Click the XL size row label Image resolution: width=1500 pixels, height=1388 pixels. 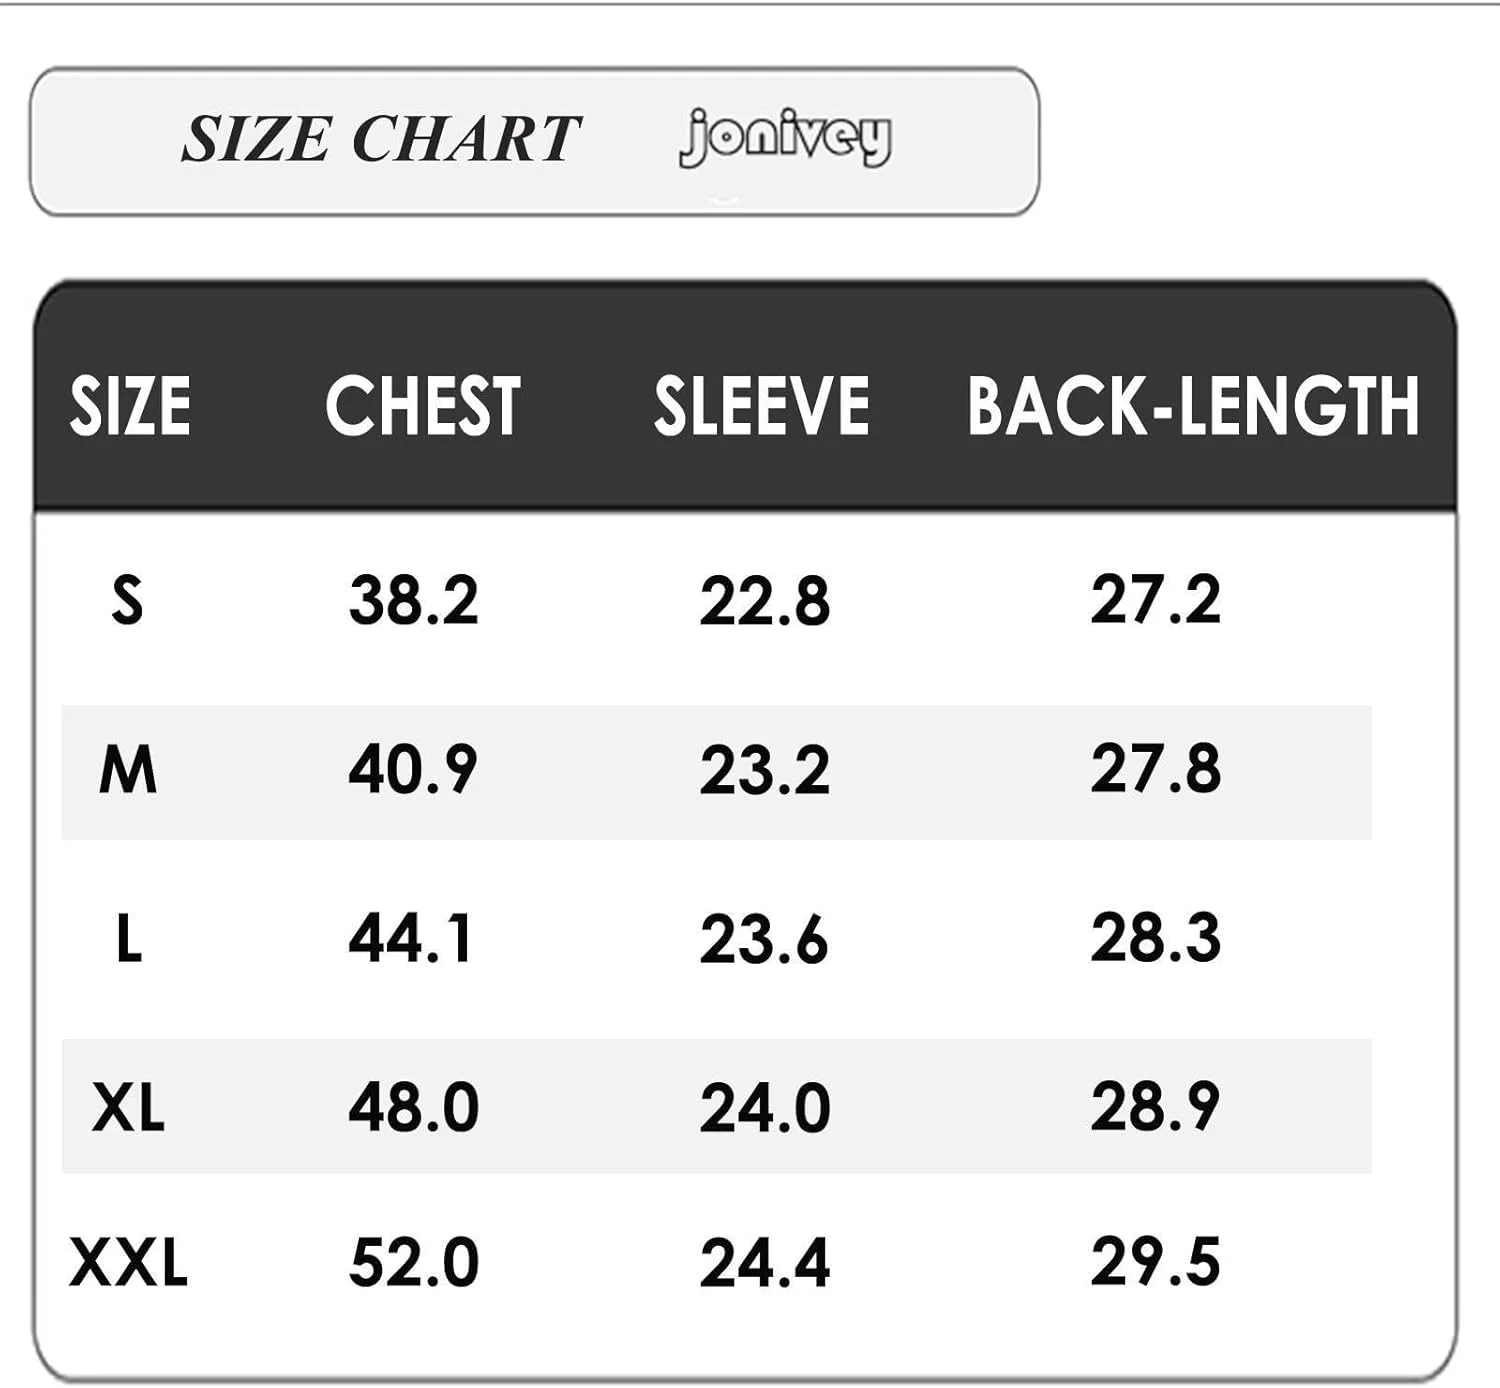tap(128, 1108)
